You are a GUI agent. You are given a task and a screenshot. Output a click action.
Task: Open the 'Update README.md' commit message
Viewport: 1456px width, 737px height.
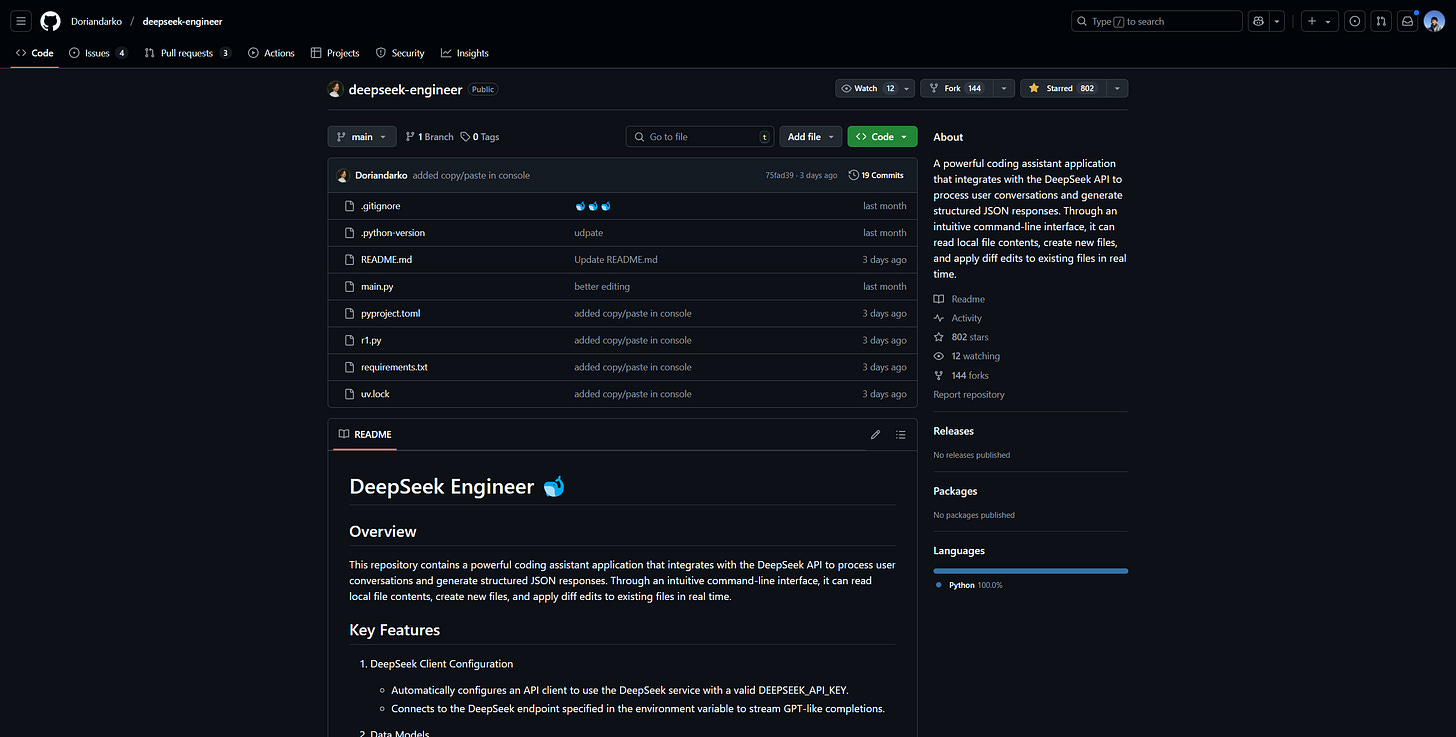616,259
